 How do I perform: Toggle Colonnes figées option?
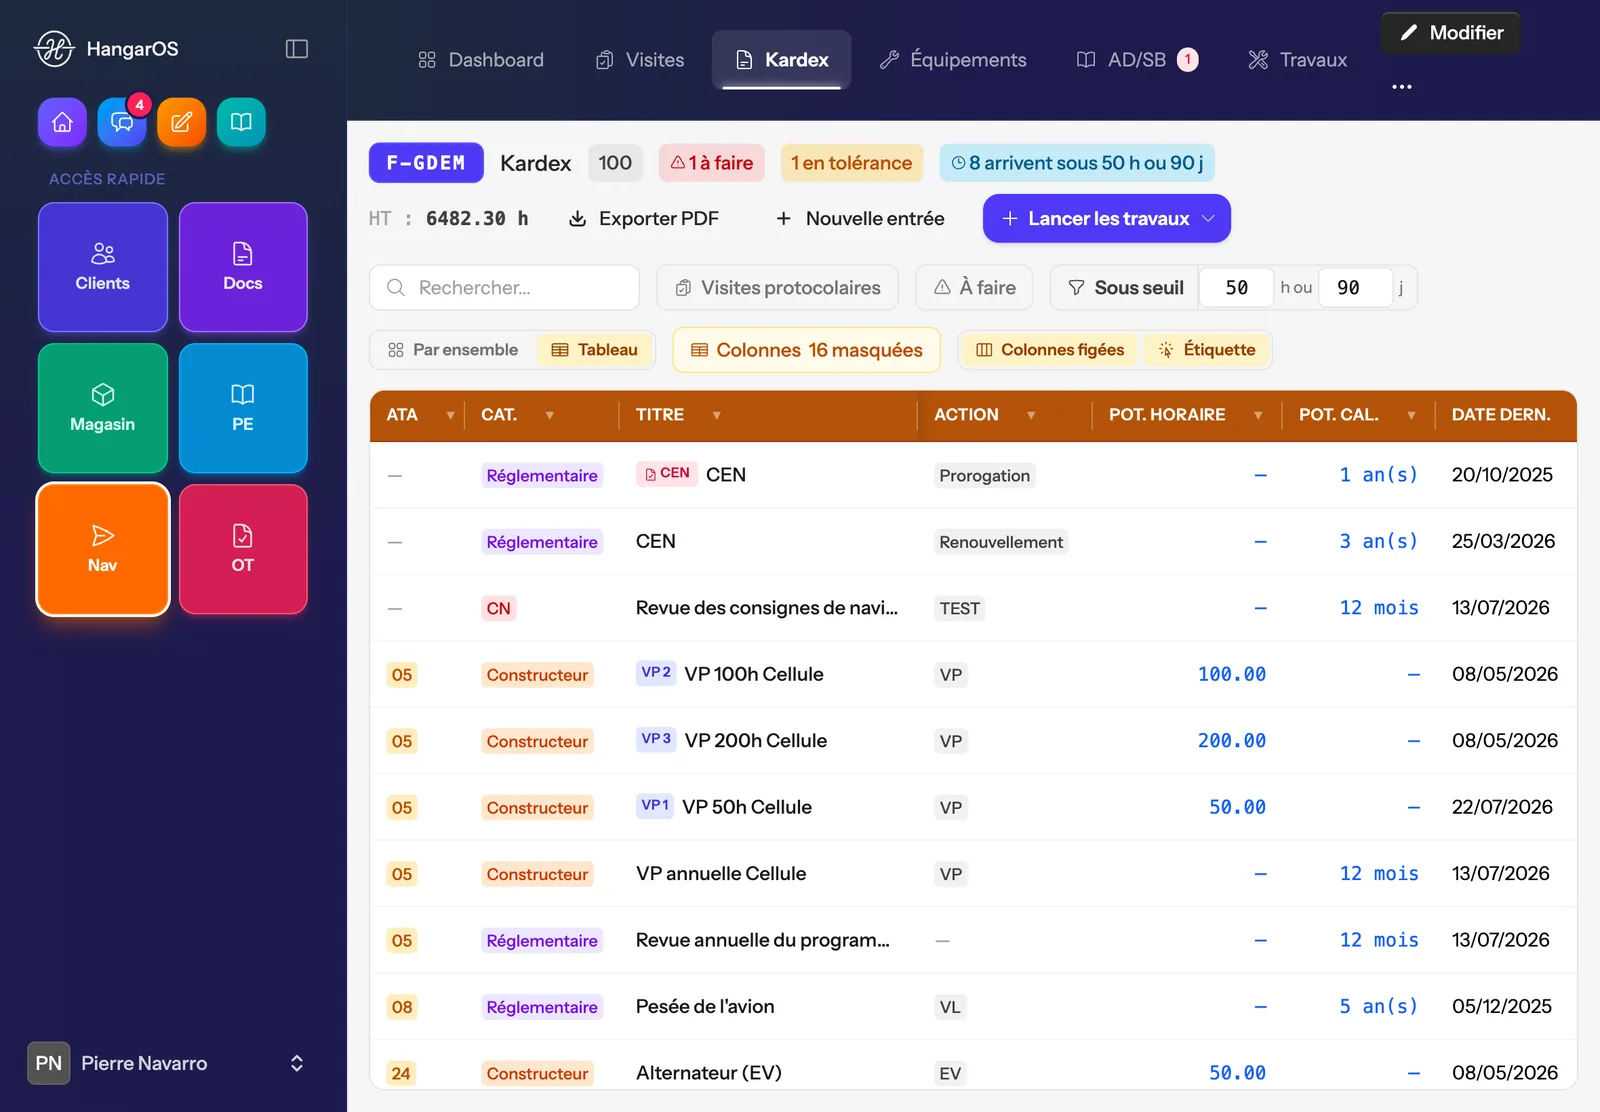click(1050, 350)
